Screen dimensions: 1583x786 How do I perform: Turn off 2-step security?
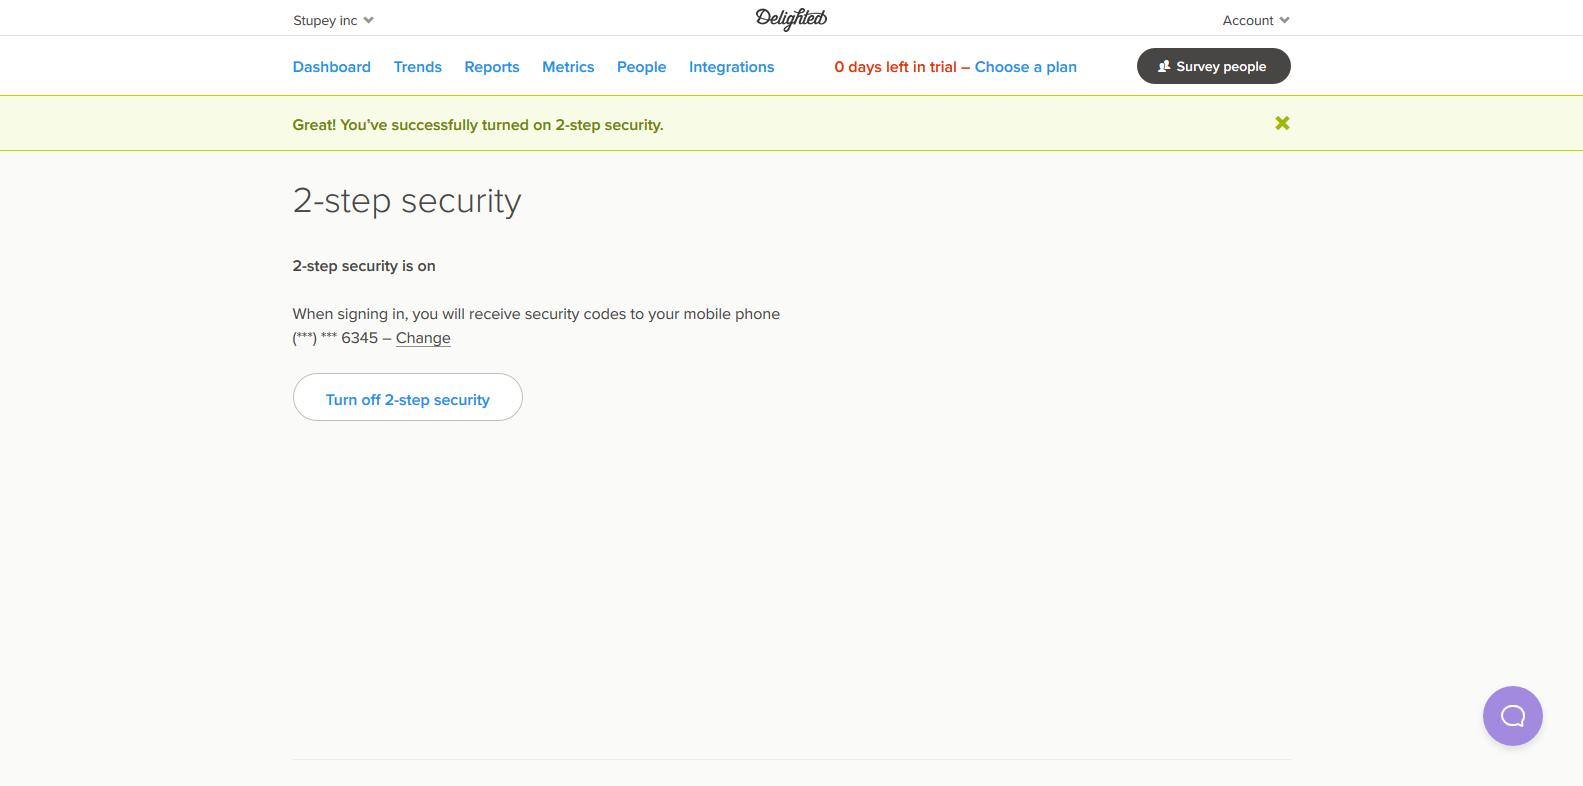(x=408, y=397)
